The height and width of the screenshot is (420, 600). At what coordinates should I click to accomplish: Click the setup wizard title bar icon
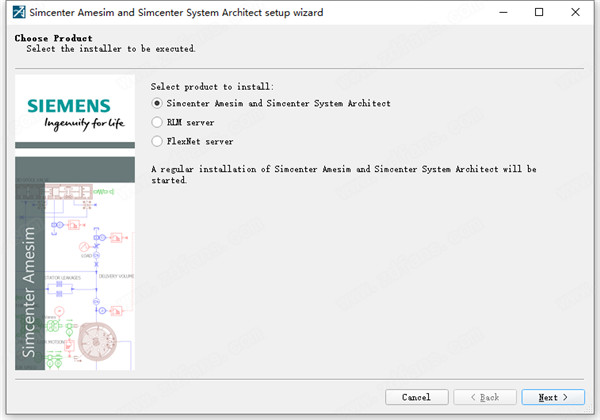click(19, 12)
